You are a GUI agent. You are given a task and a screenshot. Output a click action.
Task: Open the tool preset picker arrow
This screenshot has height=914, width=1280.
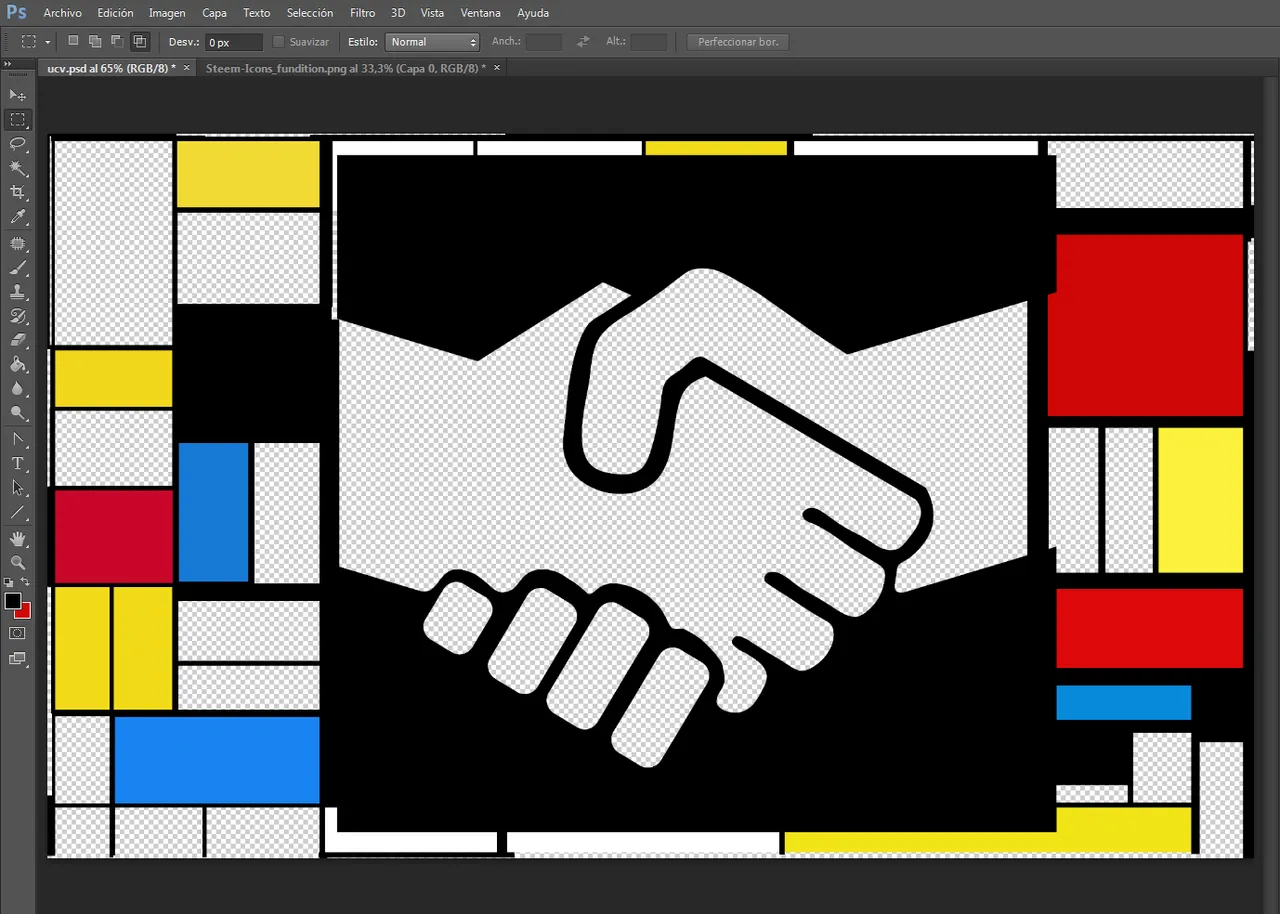(x=47, y=42)
